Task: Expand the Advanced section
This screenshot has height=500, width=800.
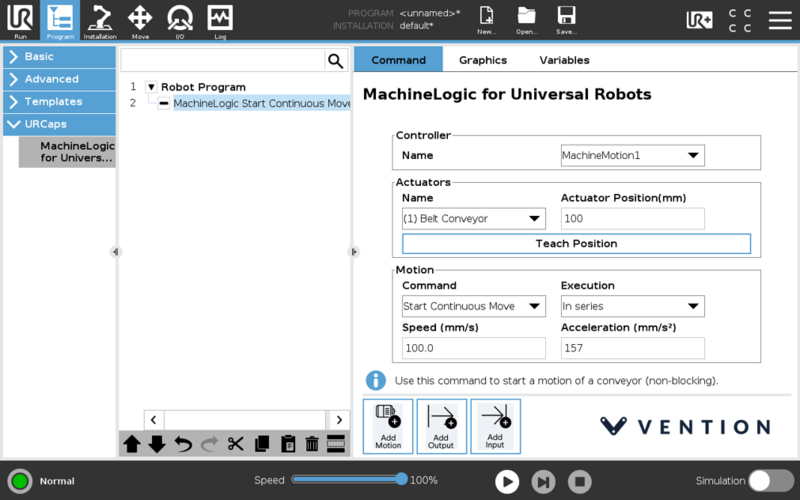Action: pyautogui.click(x=60, y=79)
